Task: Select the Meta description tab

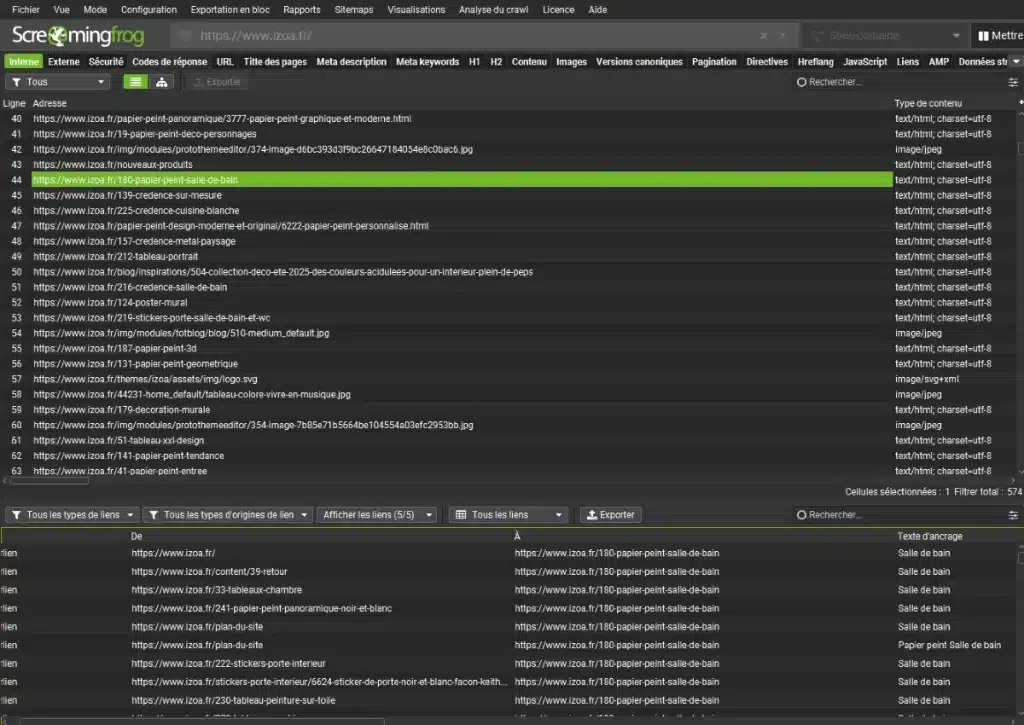Action: 351,62
